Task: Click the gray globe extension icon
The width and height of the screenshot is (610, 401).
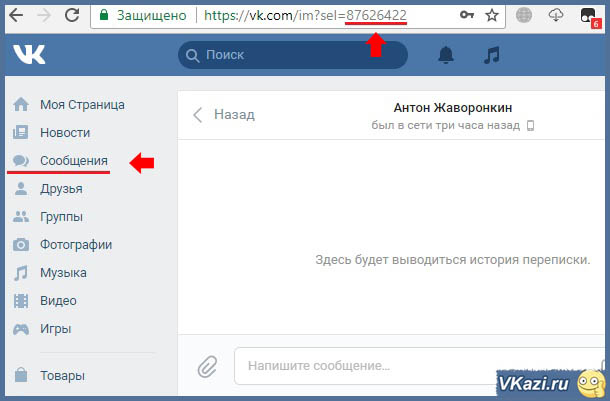Action: [x=524, y=15]
